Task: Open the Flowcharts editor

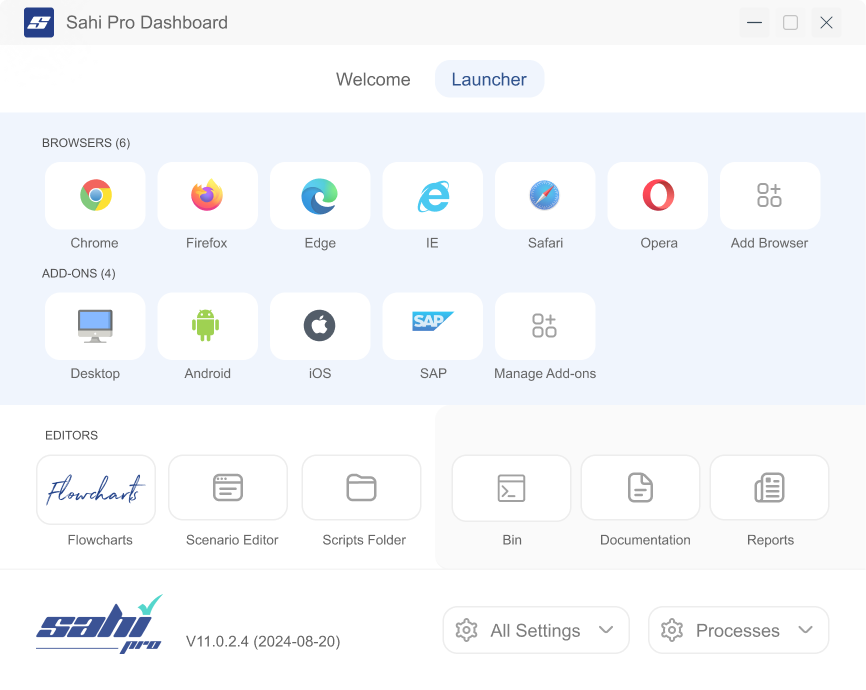Action: (96, 489)
